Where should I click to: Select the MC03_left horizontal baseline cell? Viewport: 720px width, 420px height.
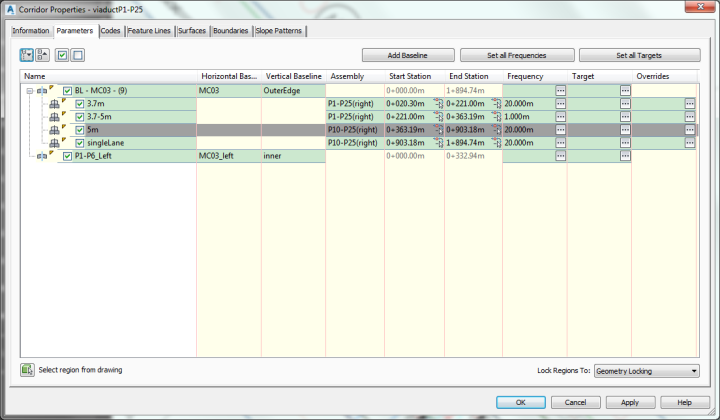pos(229,156)
